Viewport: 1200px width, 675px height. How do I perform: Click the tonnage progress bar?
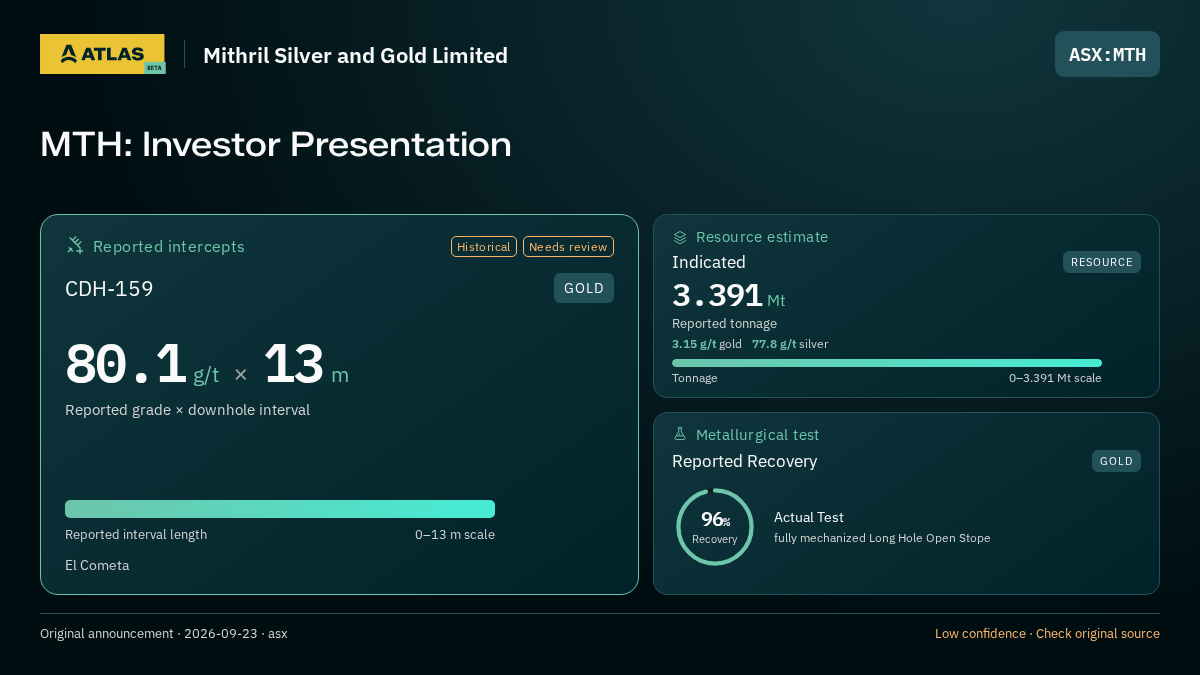(887, 363)
